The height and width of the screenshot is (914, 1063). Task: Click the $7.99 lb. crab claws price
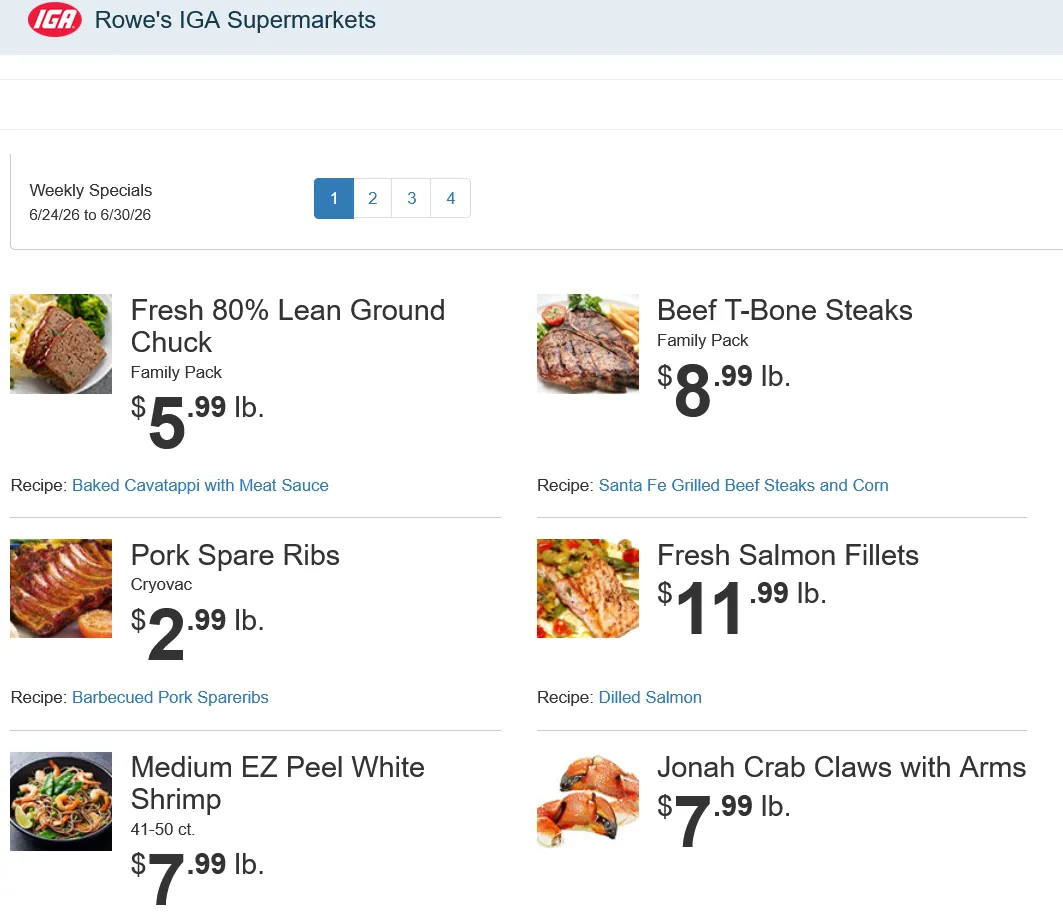(723, 819)
